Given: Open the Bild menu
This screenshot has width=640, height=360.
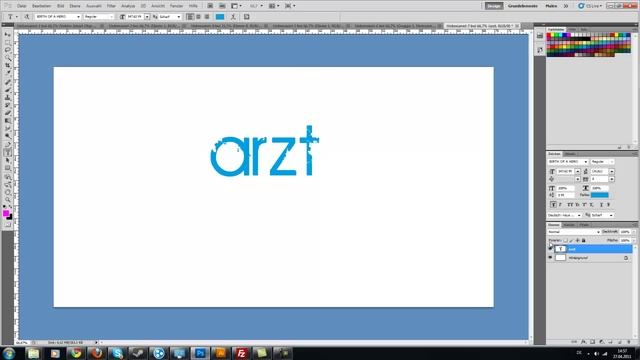Looking at the screenshot, I should point(60,6).
